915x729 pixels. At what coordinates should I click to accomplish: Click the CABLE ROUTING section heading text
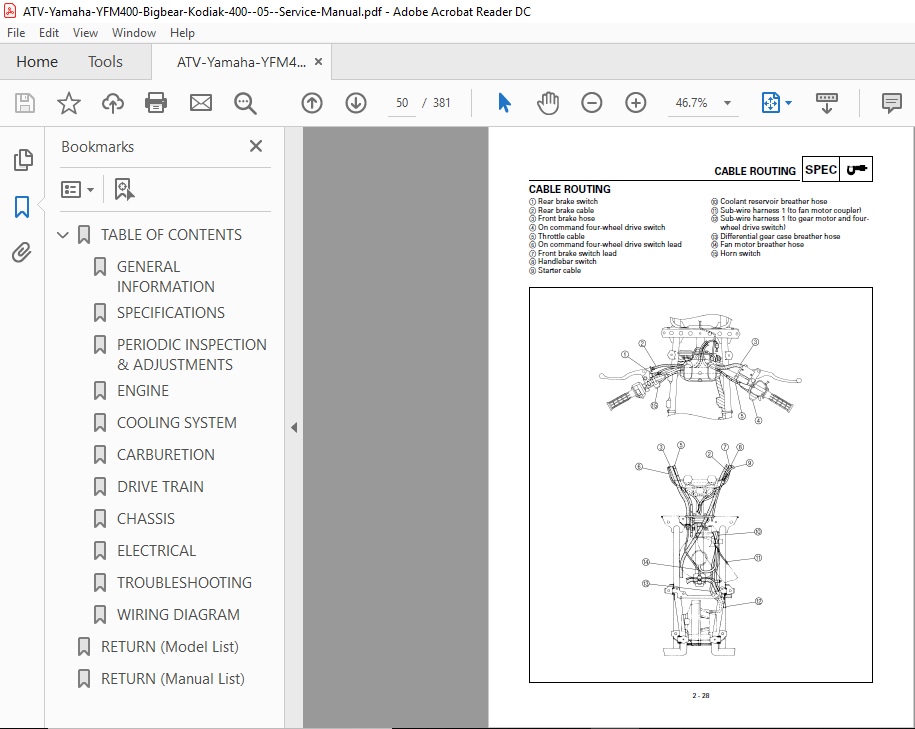570,189
